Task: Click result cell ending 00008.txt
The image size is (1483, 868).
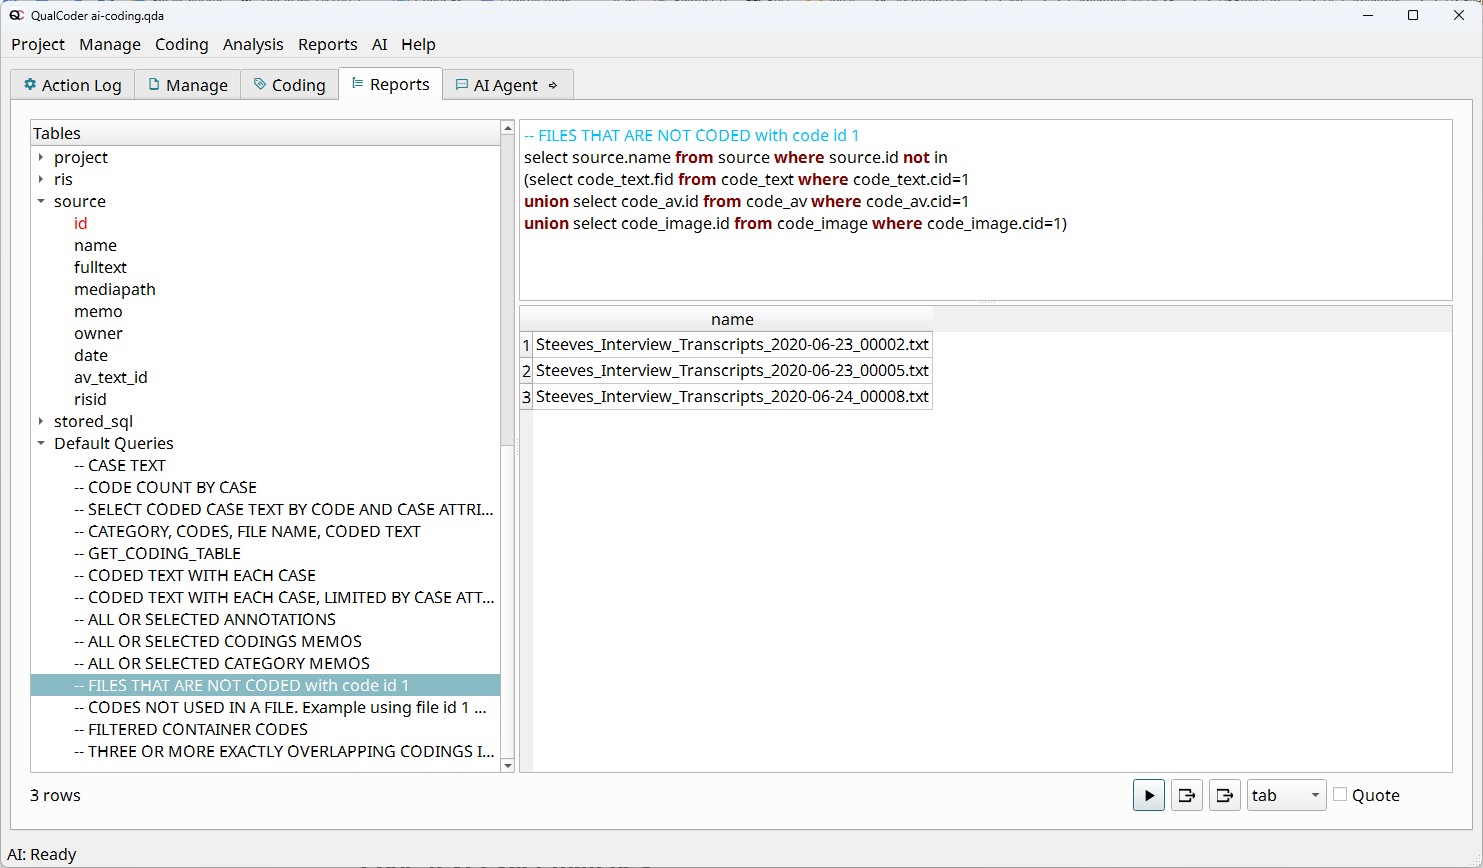Action: click(x=732, y=396)
